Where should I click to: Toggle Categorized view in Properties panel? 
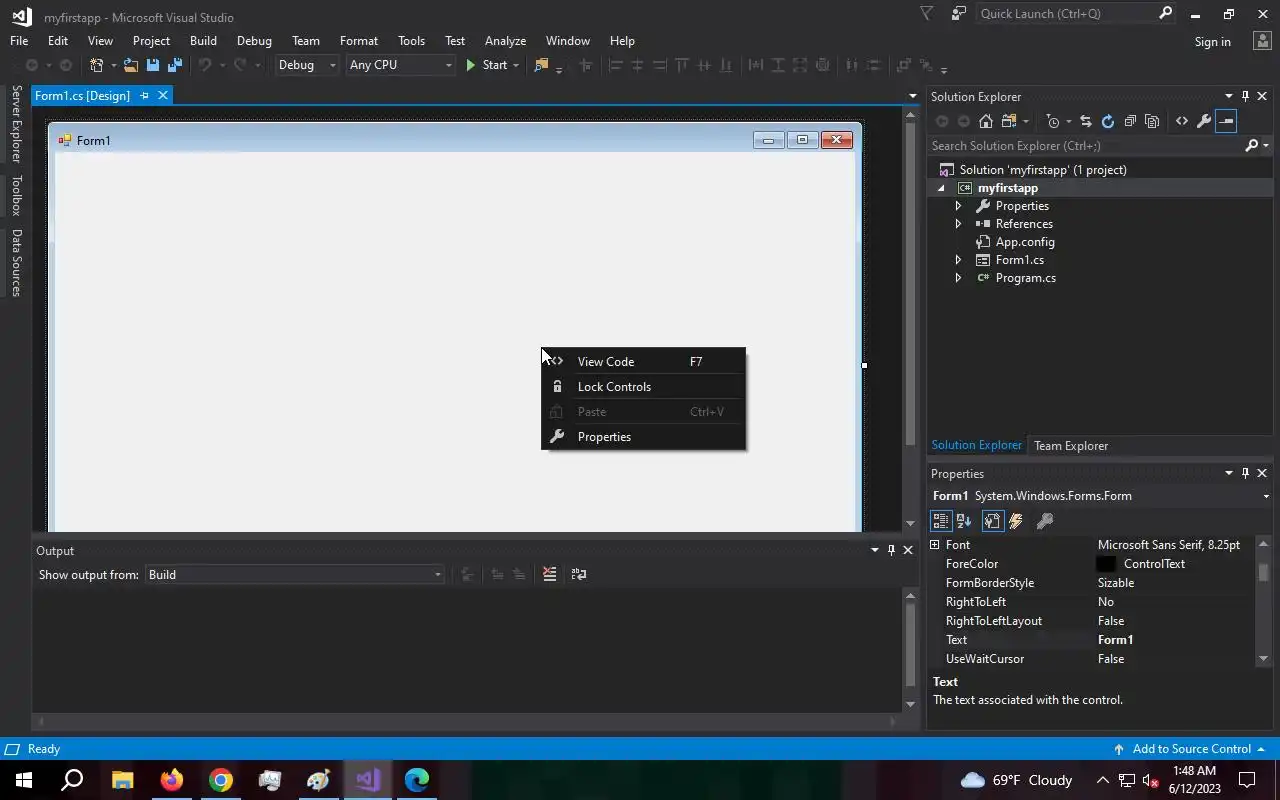pyautogui.click(x=941, y=521)
